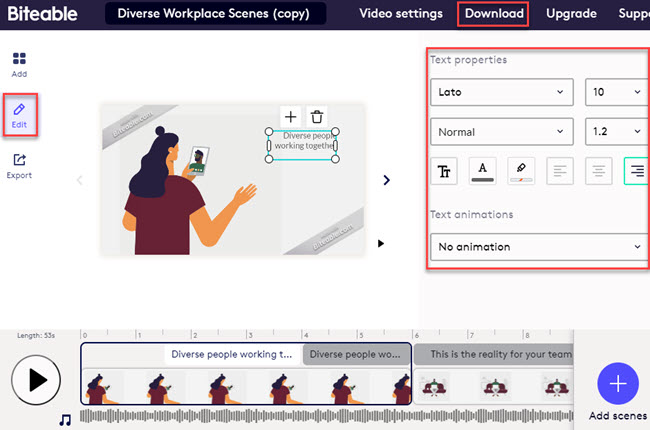The image size is (650, 430).
Task: Open the text color picker
Action: coord(482,172)
